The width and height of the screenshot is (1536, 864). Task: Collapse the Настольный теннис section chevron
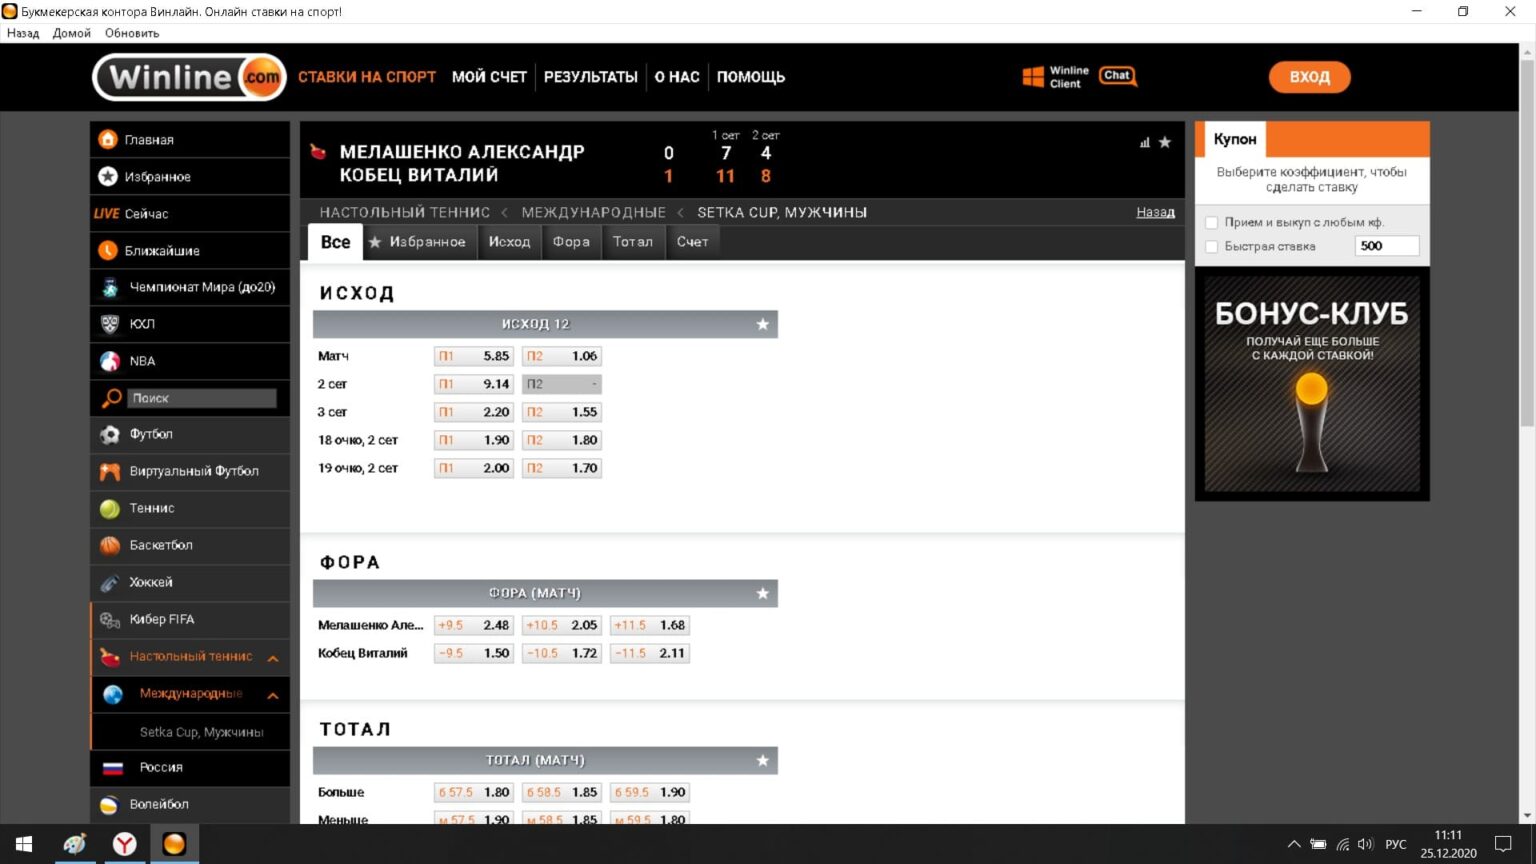[272, 658]
